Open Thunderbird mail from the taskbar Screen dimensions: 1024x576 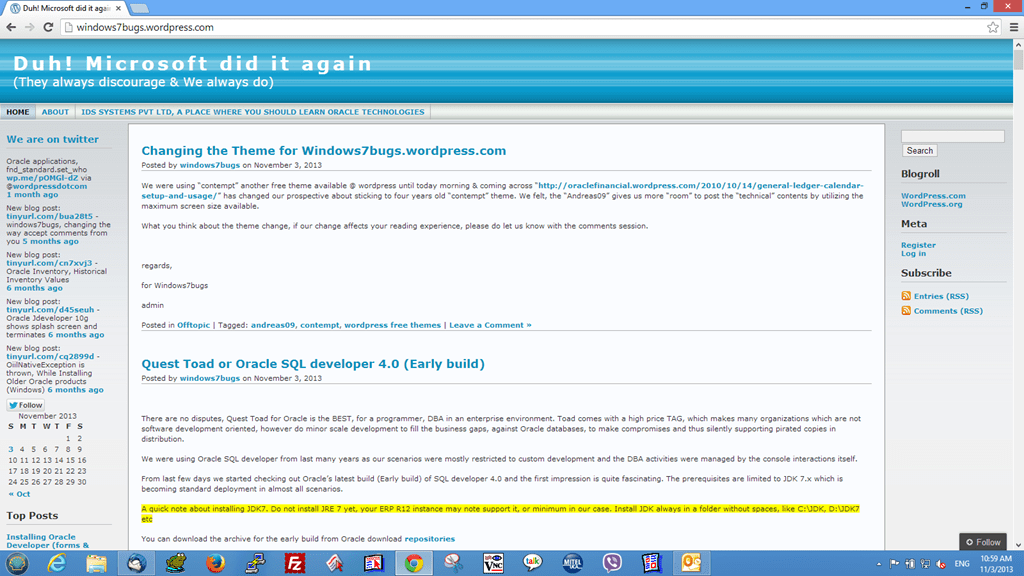pyautogui.click(x=136, y=563)
